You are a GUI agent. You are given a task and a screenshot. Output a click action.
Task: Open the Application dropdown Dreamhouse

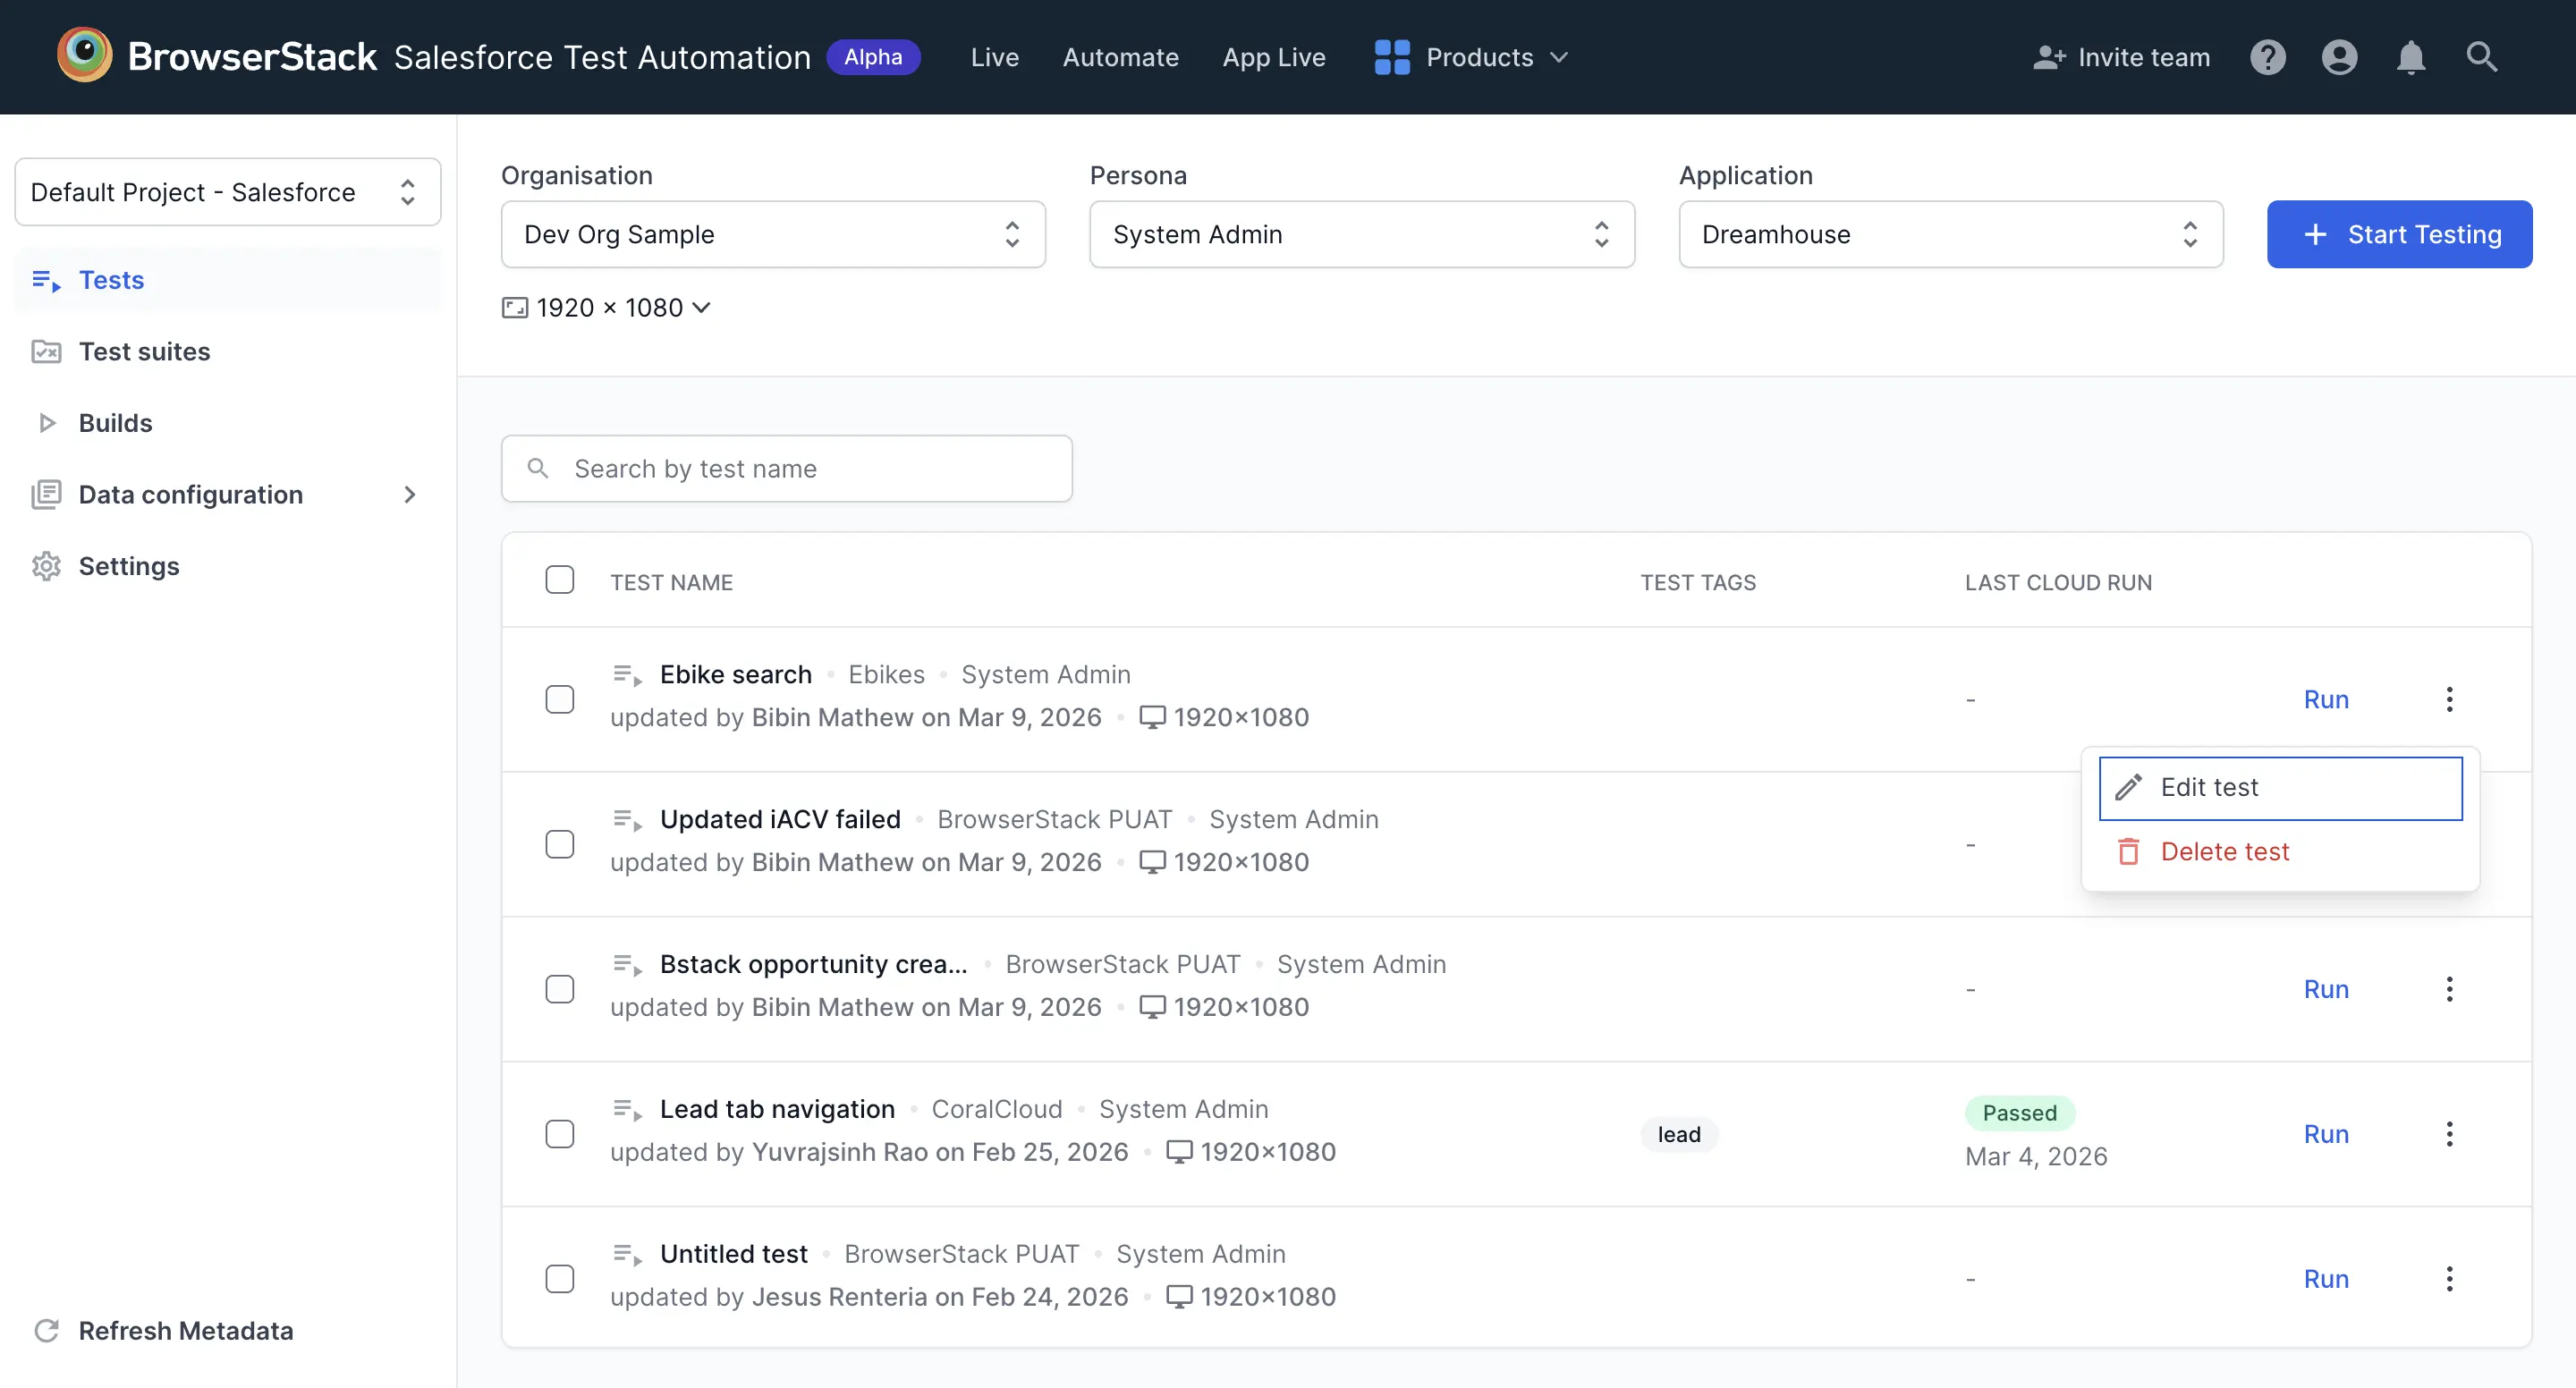click(1951, 234)
